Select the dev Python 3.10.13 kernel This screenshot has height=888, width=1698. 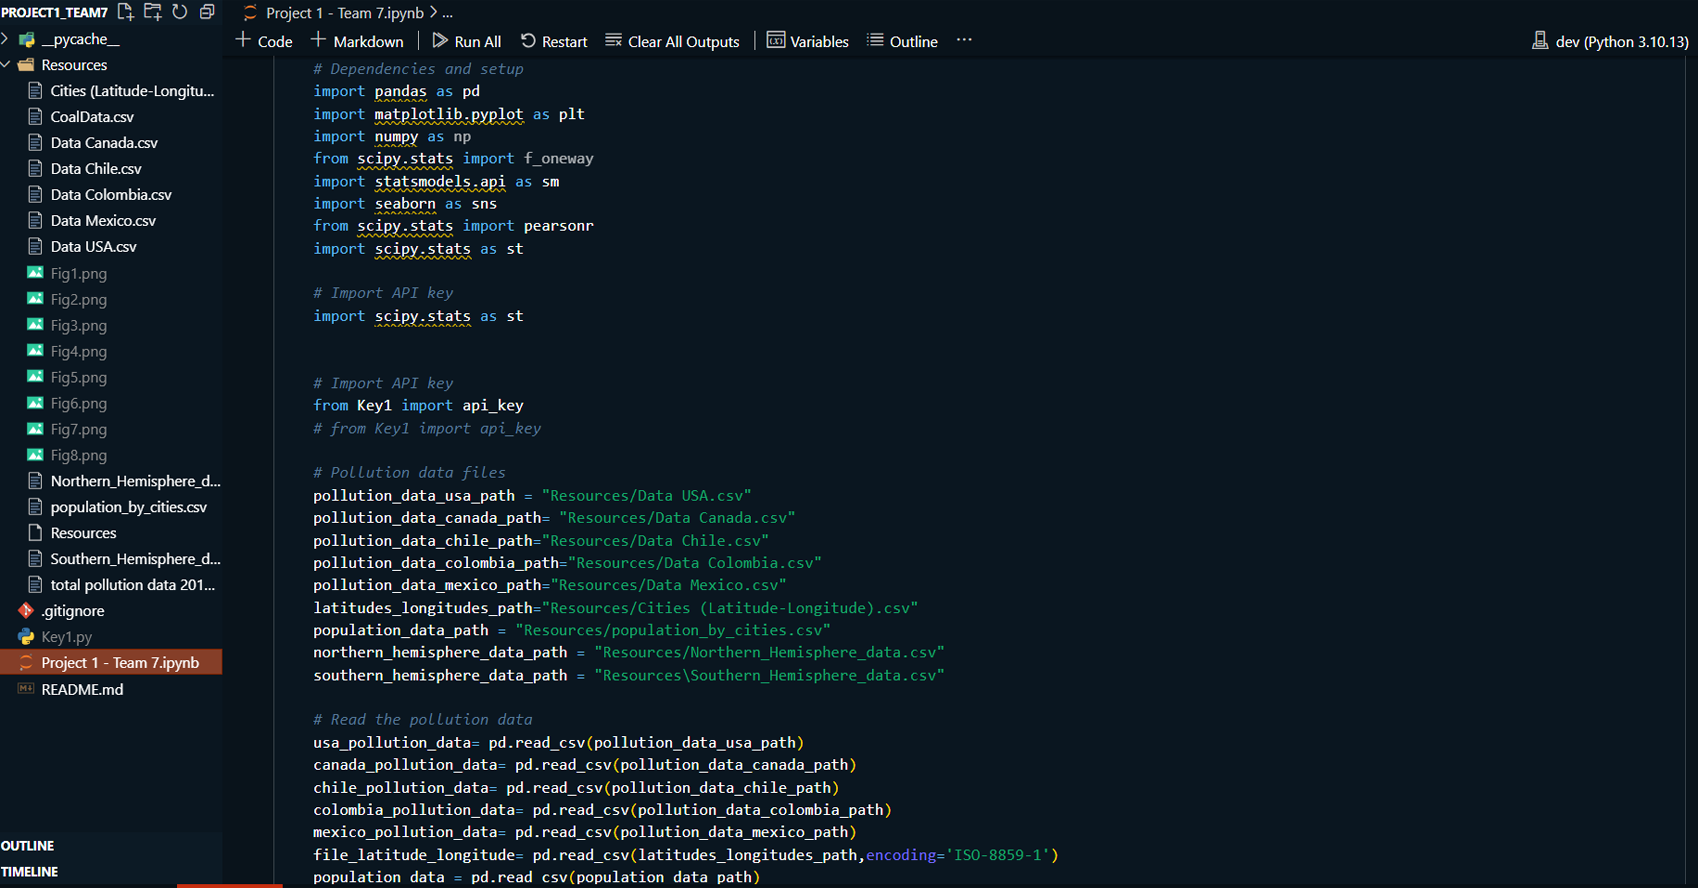[1610, 41]
